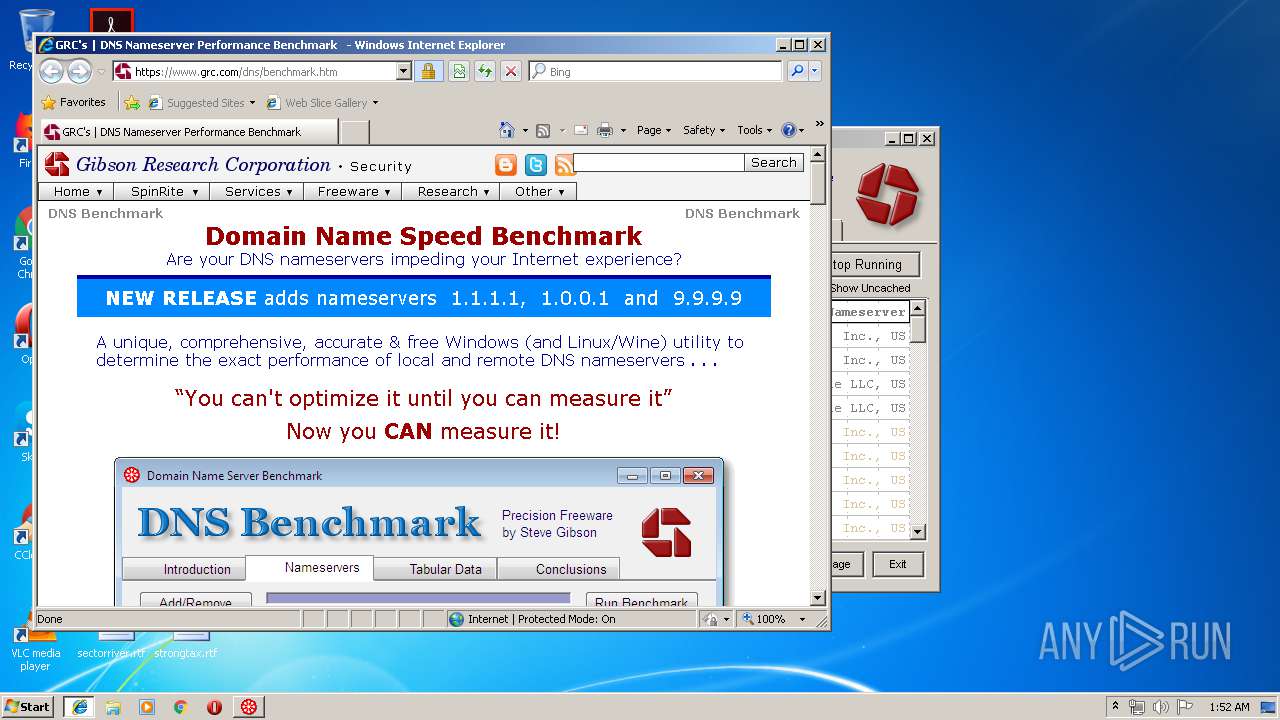The height and width of the screenshot is (720, 1280).
Task: Open the Home site menu
Action: (78, 191)
